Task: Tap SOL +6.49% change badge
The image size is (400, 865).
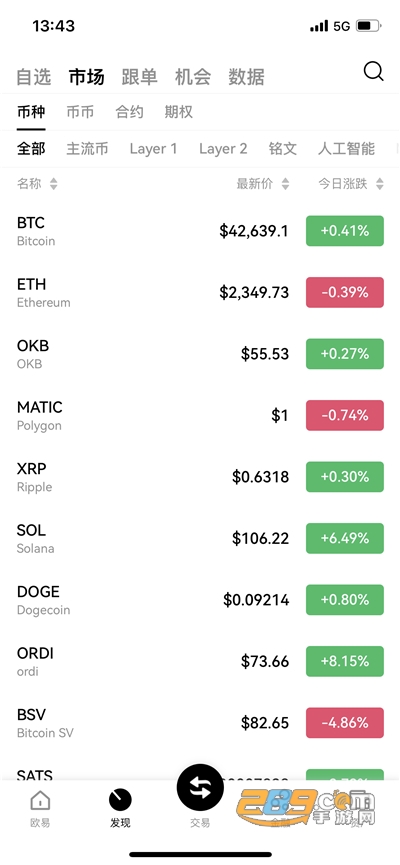Action: click(x=345, y=538)
